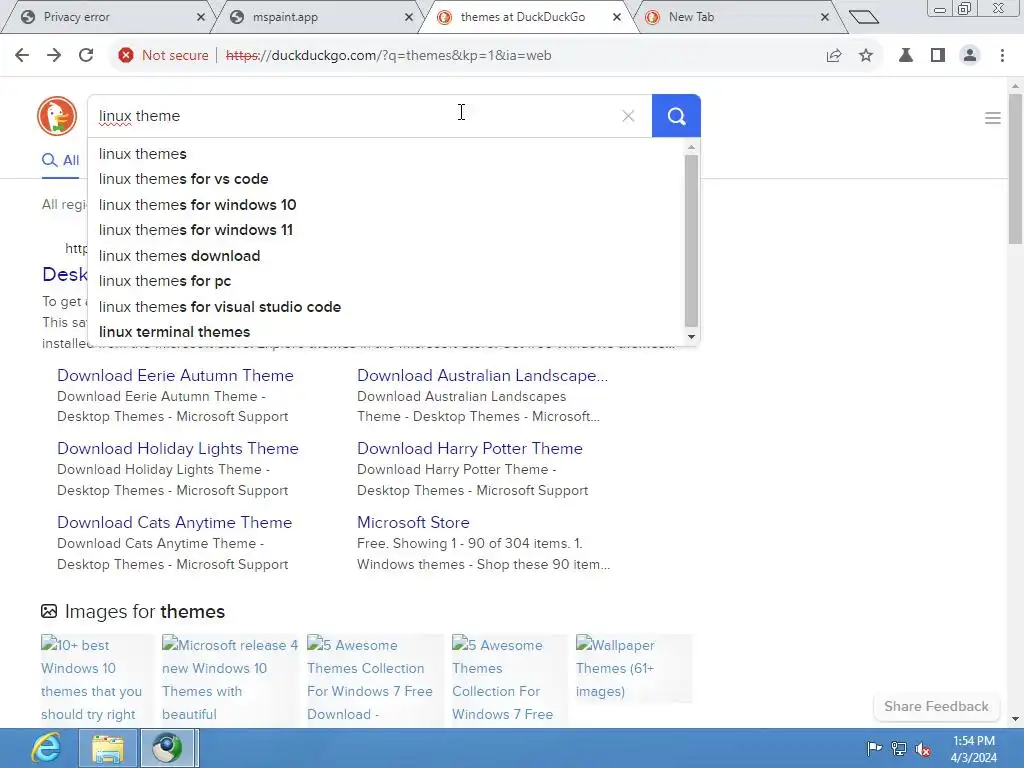
Task: Open Download Australian Landscape link
Action: point(482,376)
